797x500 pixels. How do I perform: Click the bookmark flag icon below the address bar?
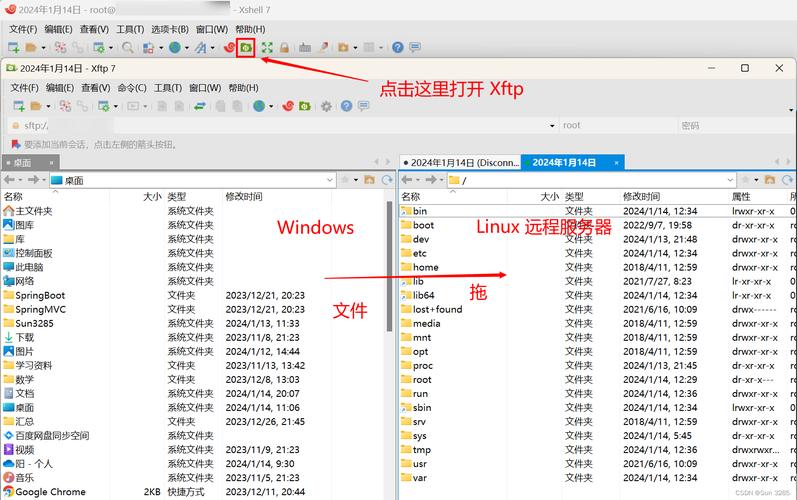(x=16, y=145)
